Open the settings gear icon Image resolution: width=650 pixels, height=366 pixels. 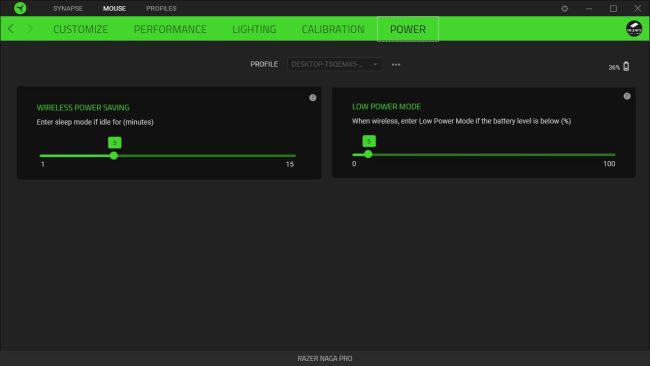pos(564,8)
